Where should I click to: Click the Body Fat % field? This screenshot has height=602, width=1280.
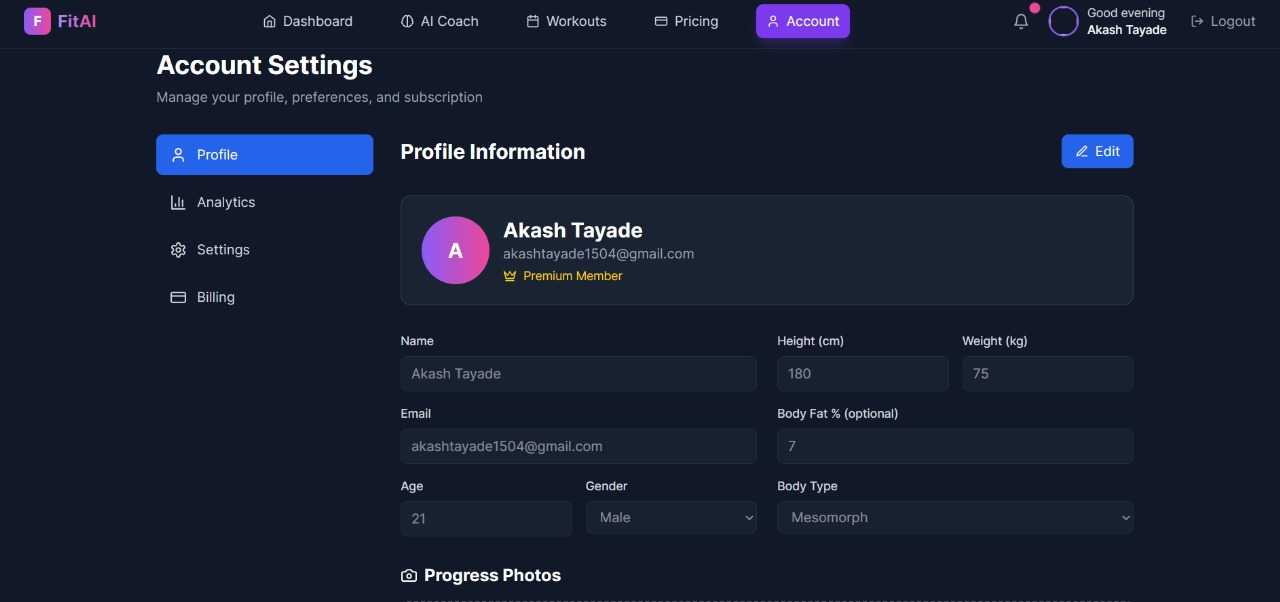pyautogui.click(x=955, y=446)
